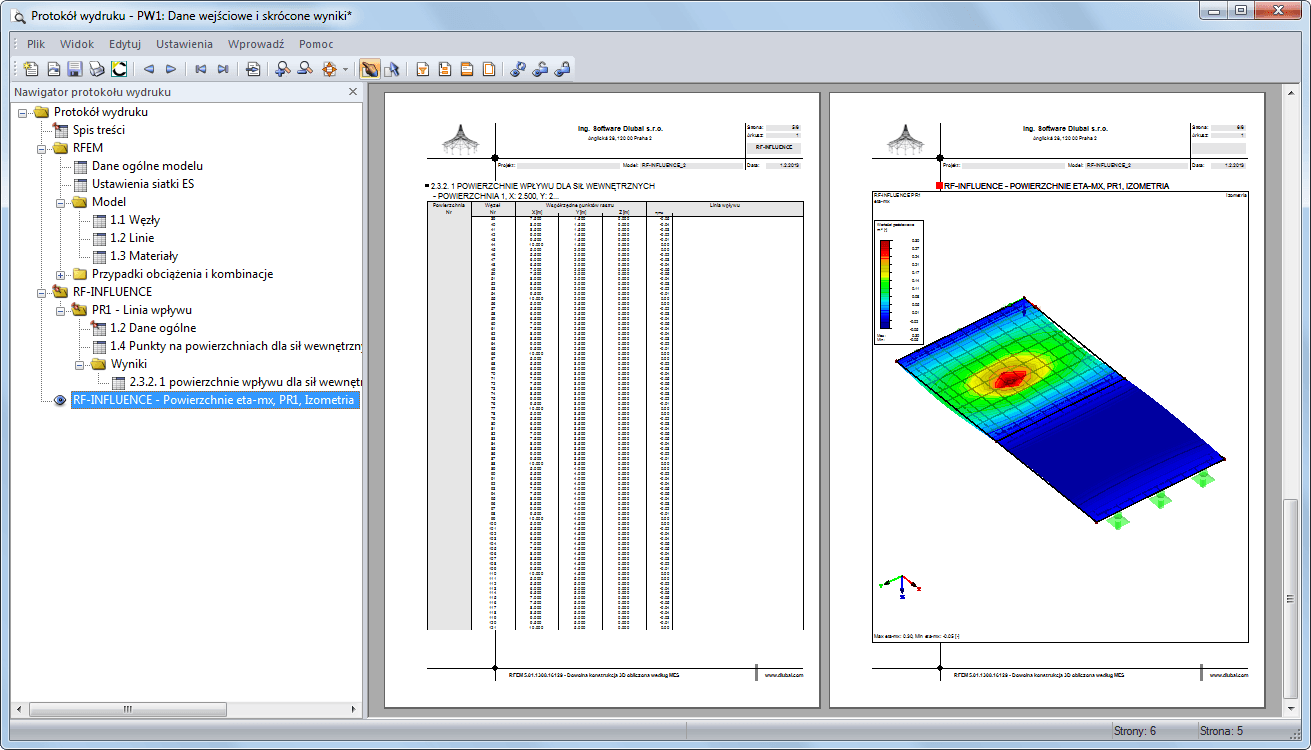Select the RFEM folder label
The width and height of the screenshot is (1311, 750).
click(x=88, y=148)
